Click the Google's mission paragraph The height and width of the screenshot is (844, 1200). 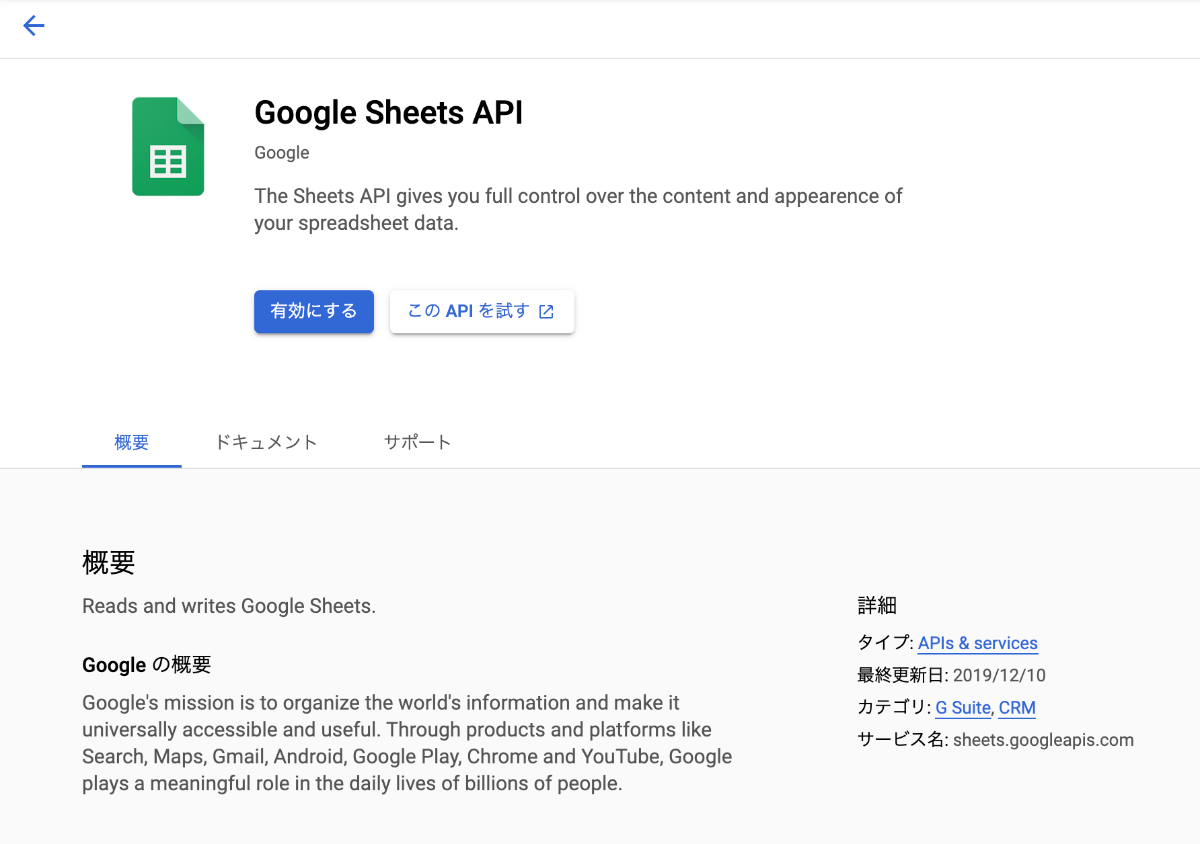click(x=407, y=743)
